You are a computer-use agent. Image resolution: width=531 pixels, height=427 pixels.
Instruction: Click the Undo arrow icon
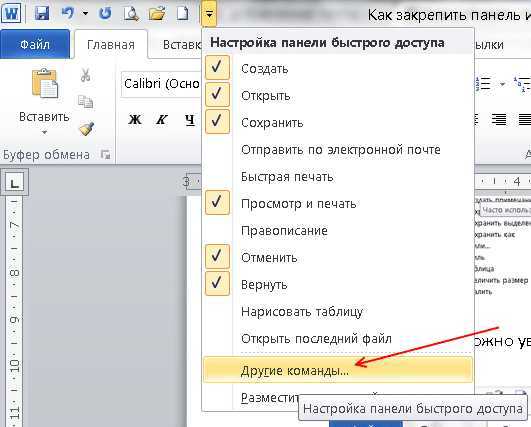[x=68, y=14]
